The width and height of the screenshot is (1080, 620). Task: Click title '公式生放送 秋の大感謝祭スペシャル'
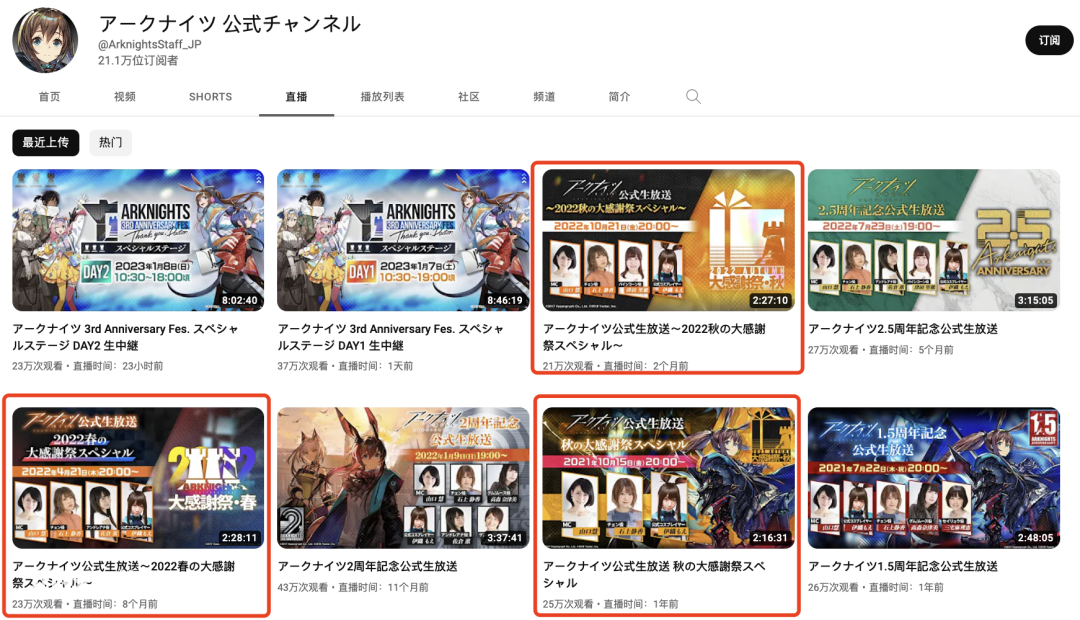(654, 575)
